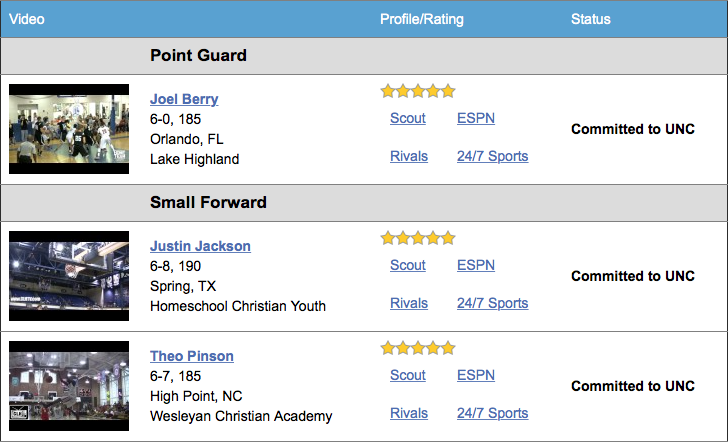The image size is (728, 442).
Task: Play the Joel Berry highlight video thumbnail
Action: pos(69,129)
